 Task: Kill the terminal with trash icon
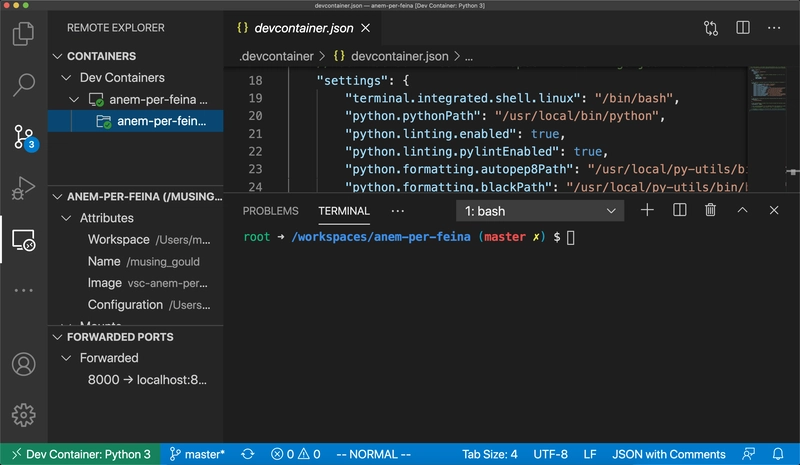pyautogui.click(x=710, y=210)
